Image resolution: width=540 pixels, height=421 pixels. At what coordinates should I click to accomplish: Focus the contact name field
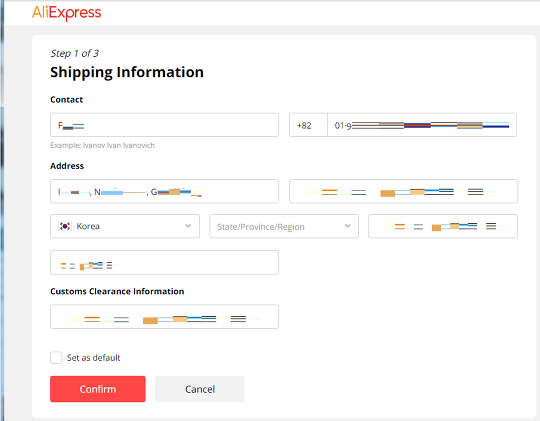165,125
